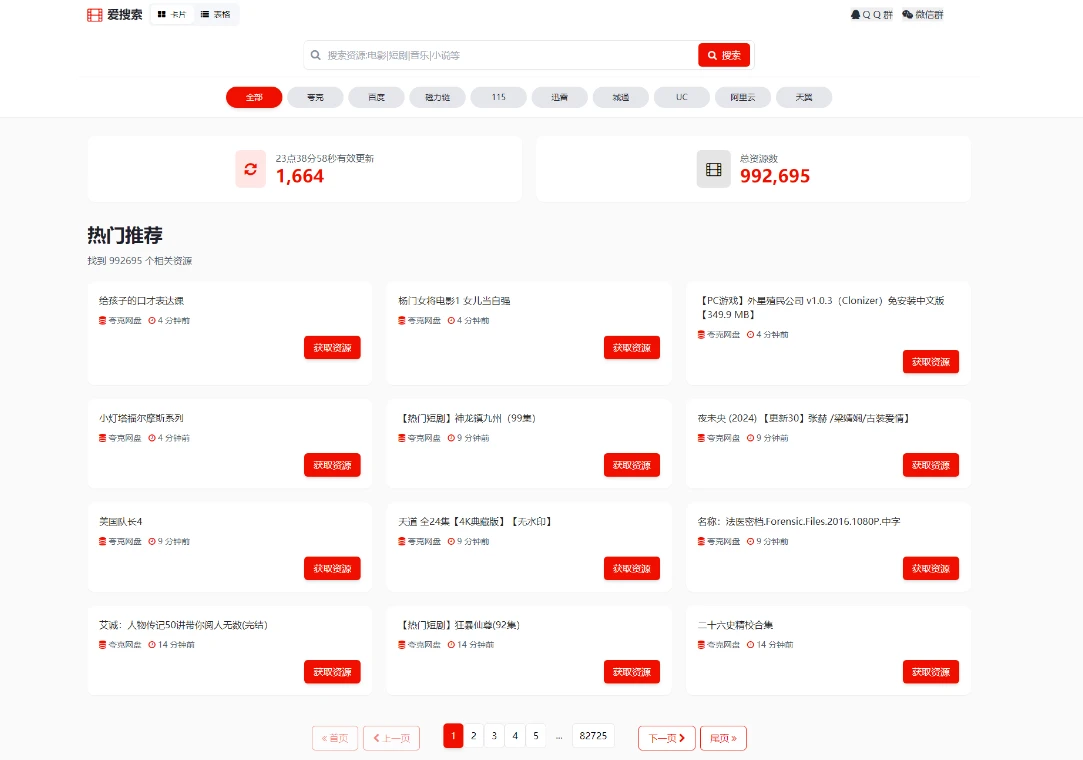
Task: Get resource for 美国队长4
Action: (332, 568)
